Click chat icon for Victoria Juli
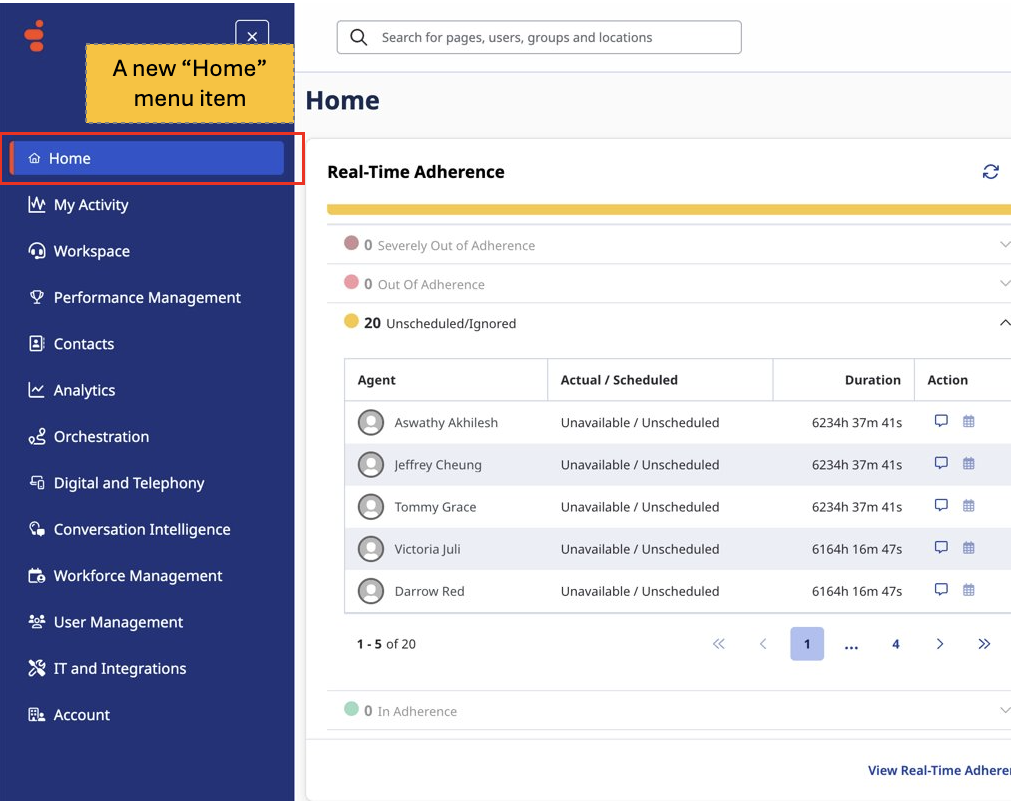 point(941,548)
